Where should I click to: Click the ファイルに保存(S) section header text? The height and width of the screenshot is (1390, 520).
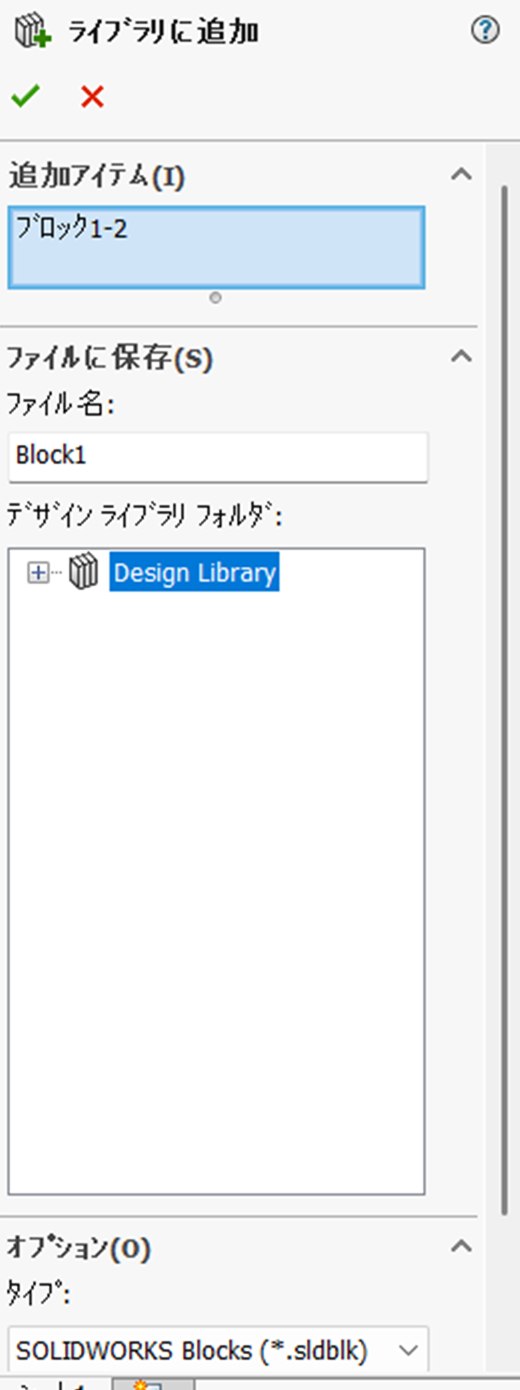pos(110,358)
